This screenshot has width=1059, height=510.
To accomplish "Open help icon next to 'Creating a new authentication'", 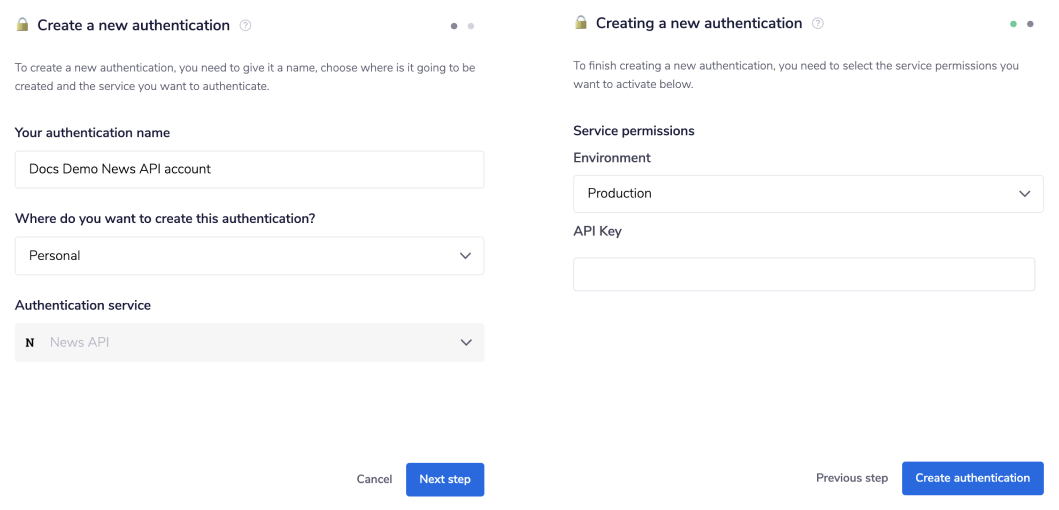I will 818,23.
